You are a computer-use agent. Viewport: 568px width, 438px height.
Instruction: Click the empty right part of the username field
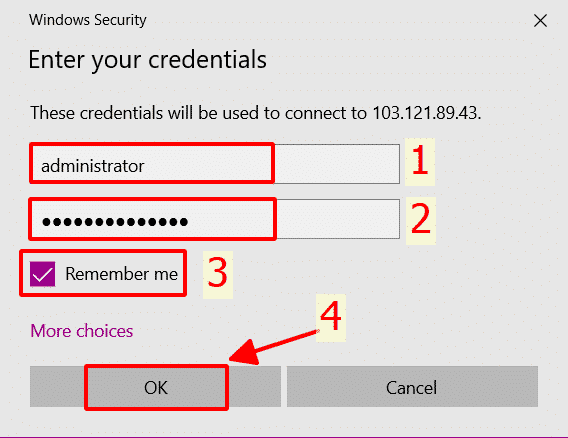tap(337, 164)
